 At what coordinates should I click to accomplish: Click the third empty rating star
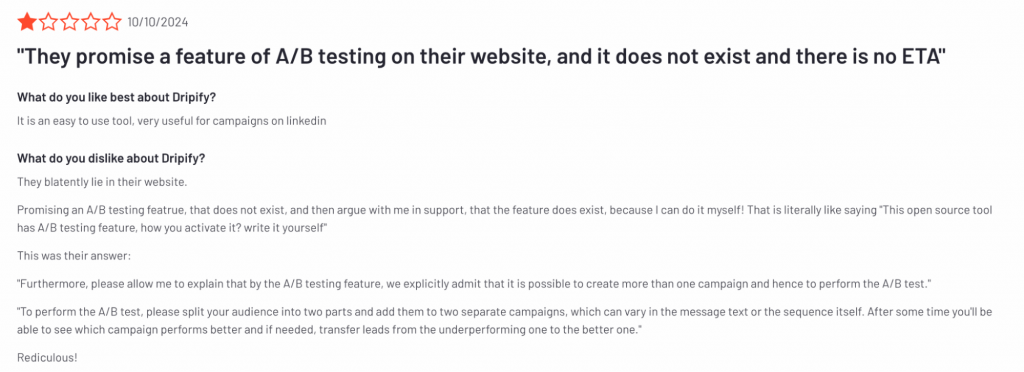(70, 23)
